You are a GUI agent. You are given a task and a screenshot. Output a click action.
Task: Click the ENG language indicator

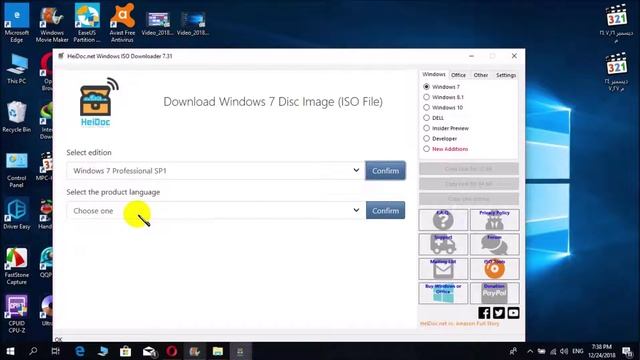tap(578, 351)
